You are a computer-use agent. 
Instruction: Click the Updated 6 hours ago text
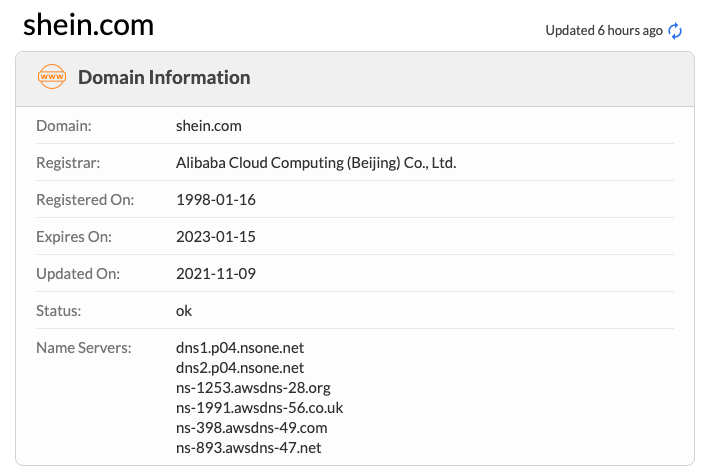coord(603,30)
